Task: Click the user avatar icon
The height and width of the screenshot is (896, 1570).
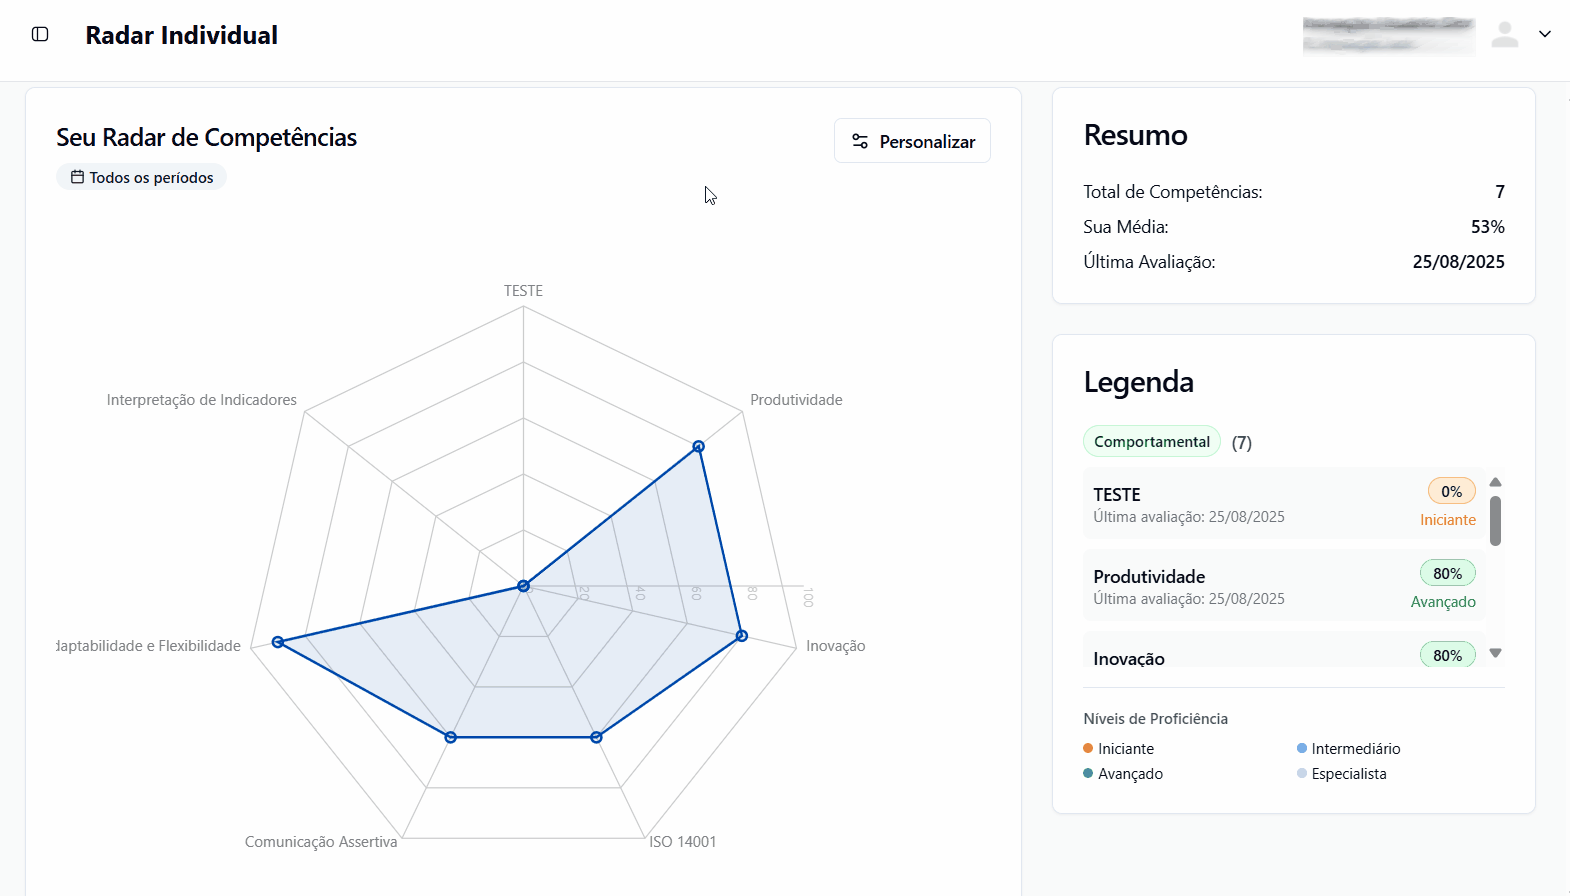Action: [1504, 35]
